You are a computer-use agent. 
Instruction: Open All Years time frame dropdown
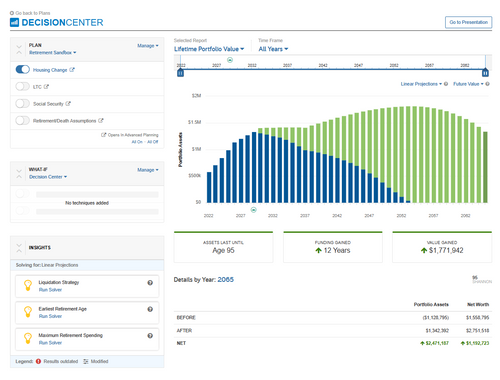pos(273,49)
